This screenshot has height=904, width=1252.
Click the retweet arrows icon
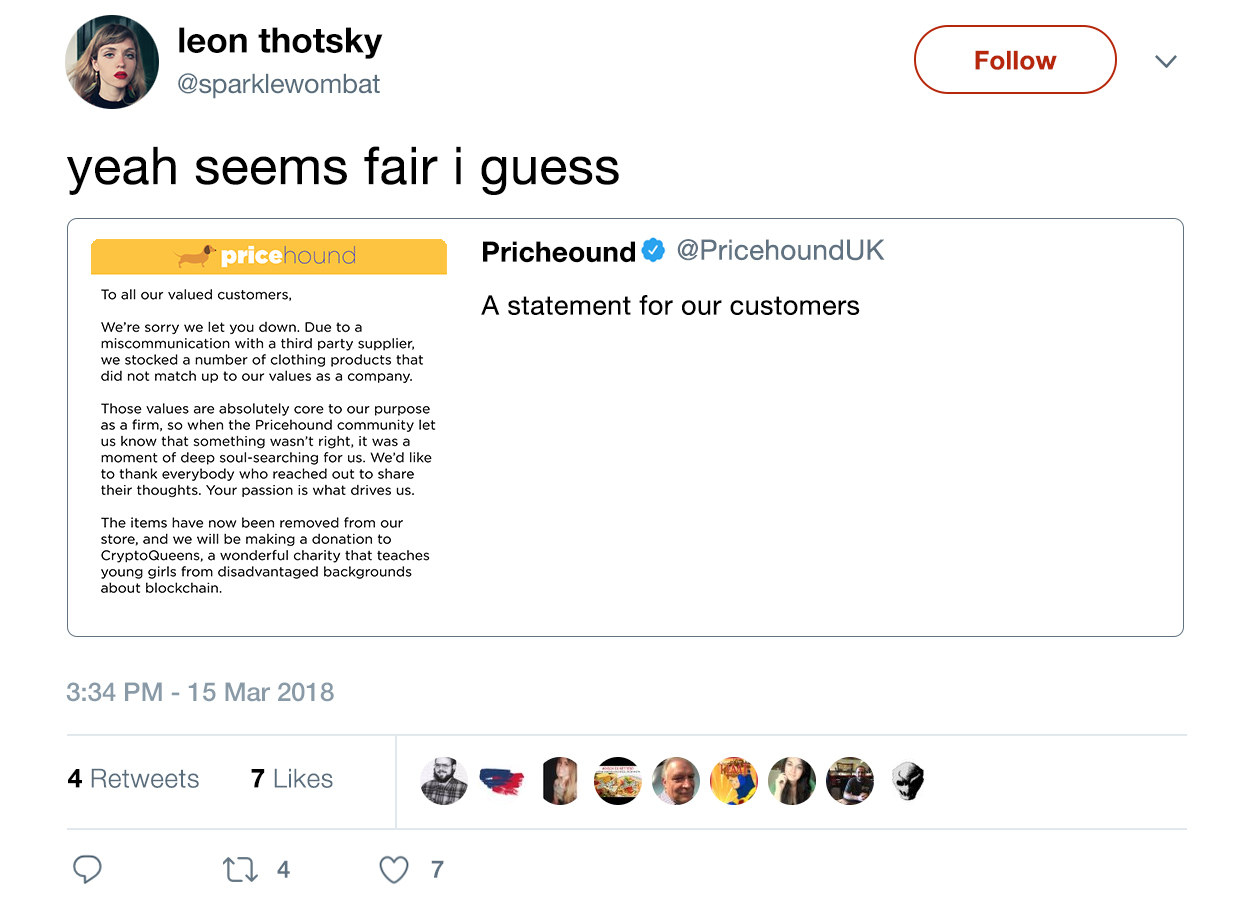tap(240, 870)
